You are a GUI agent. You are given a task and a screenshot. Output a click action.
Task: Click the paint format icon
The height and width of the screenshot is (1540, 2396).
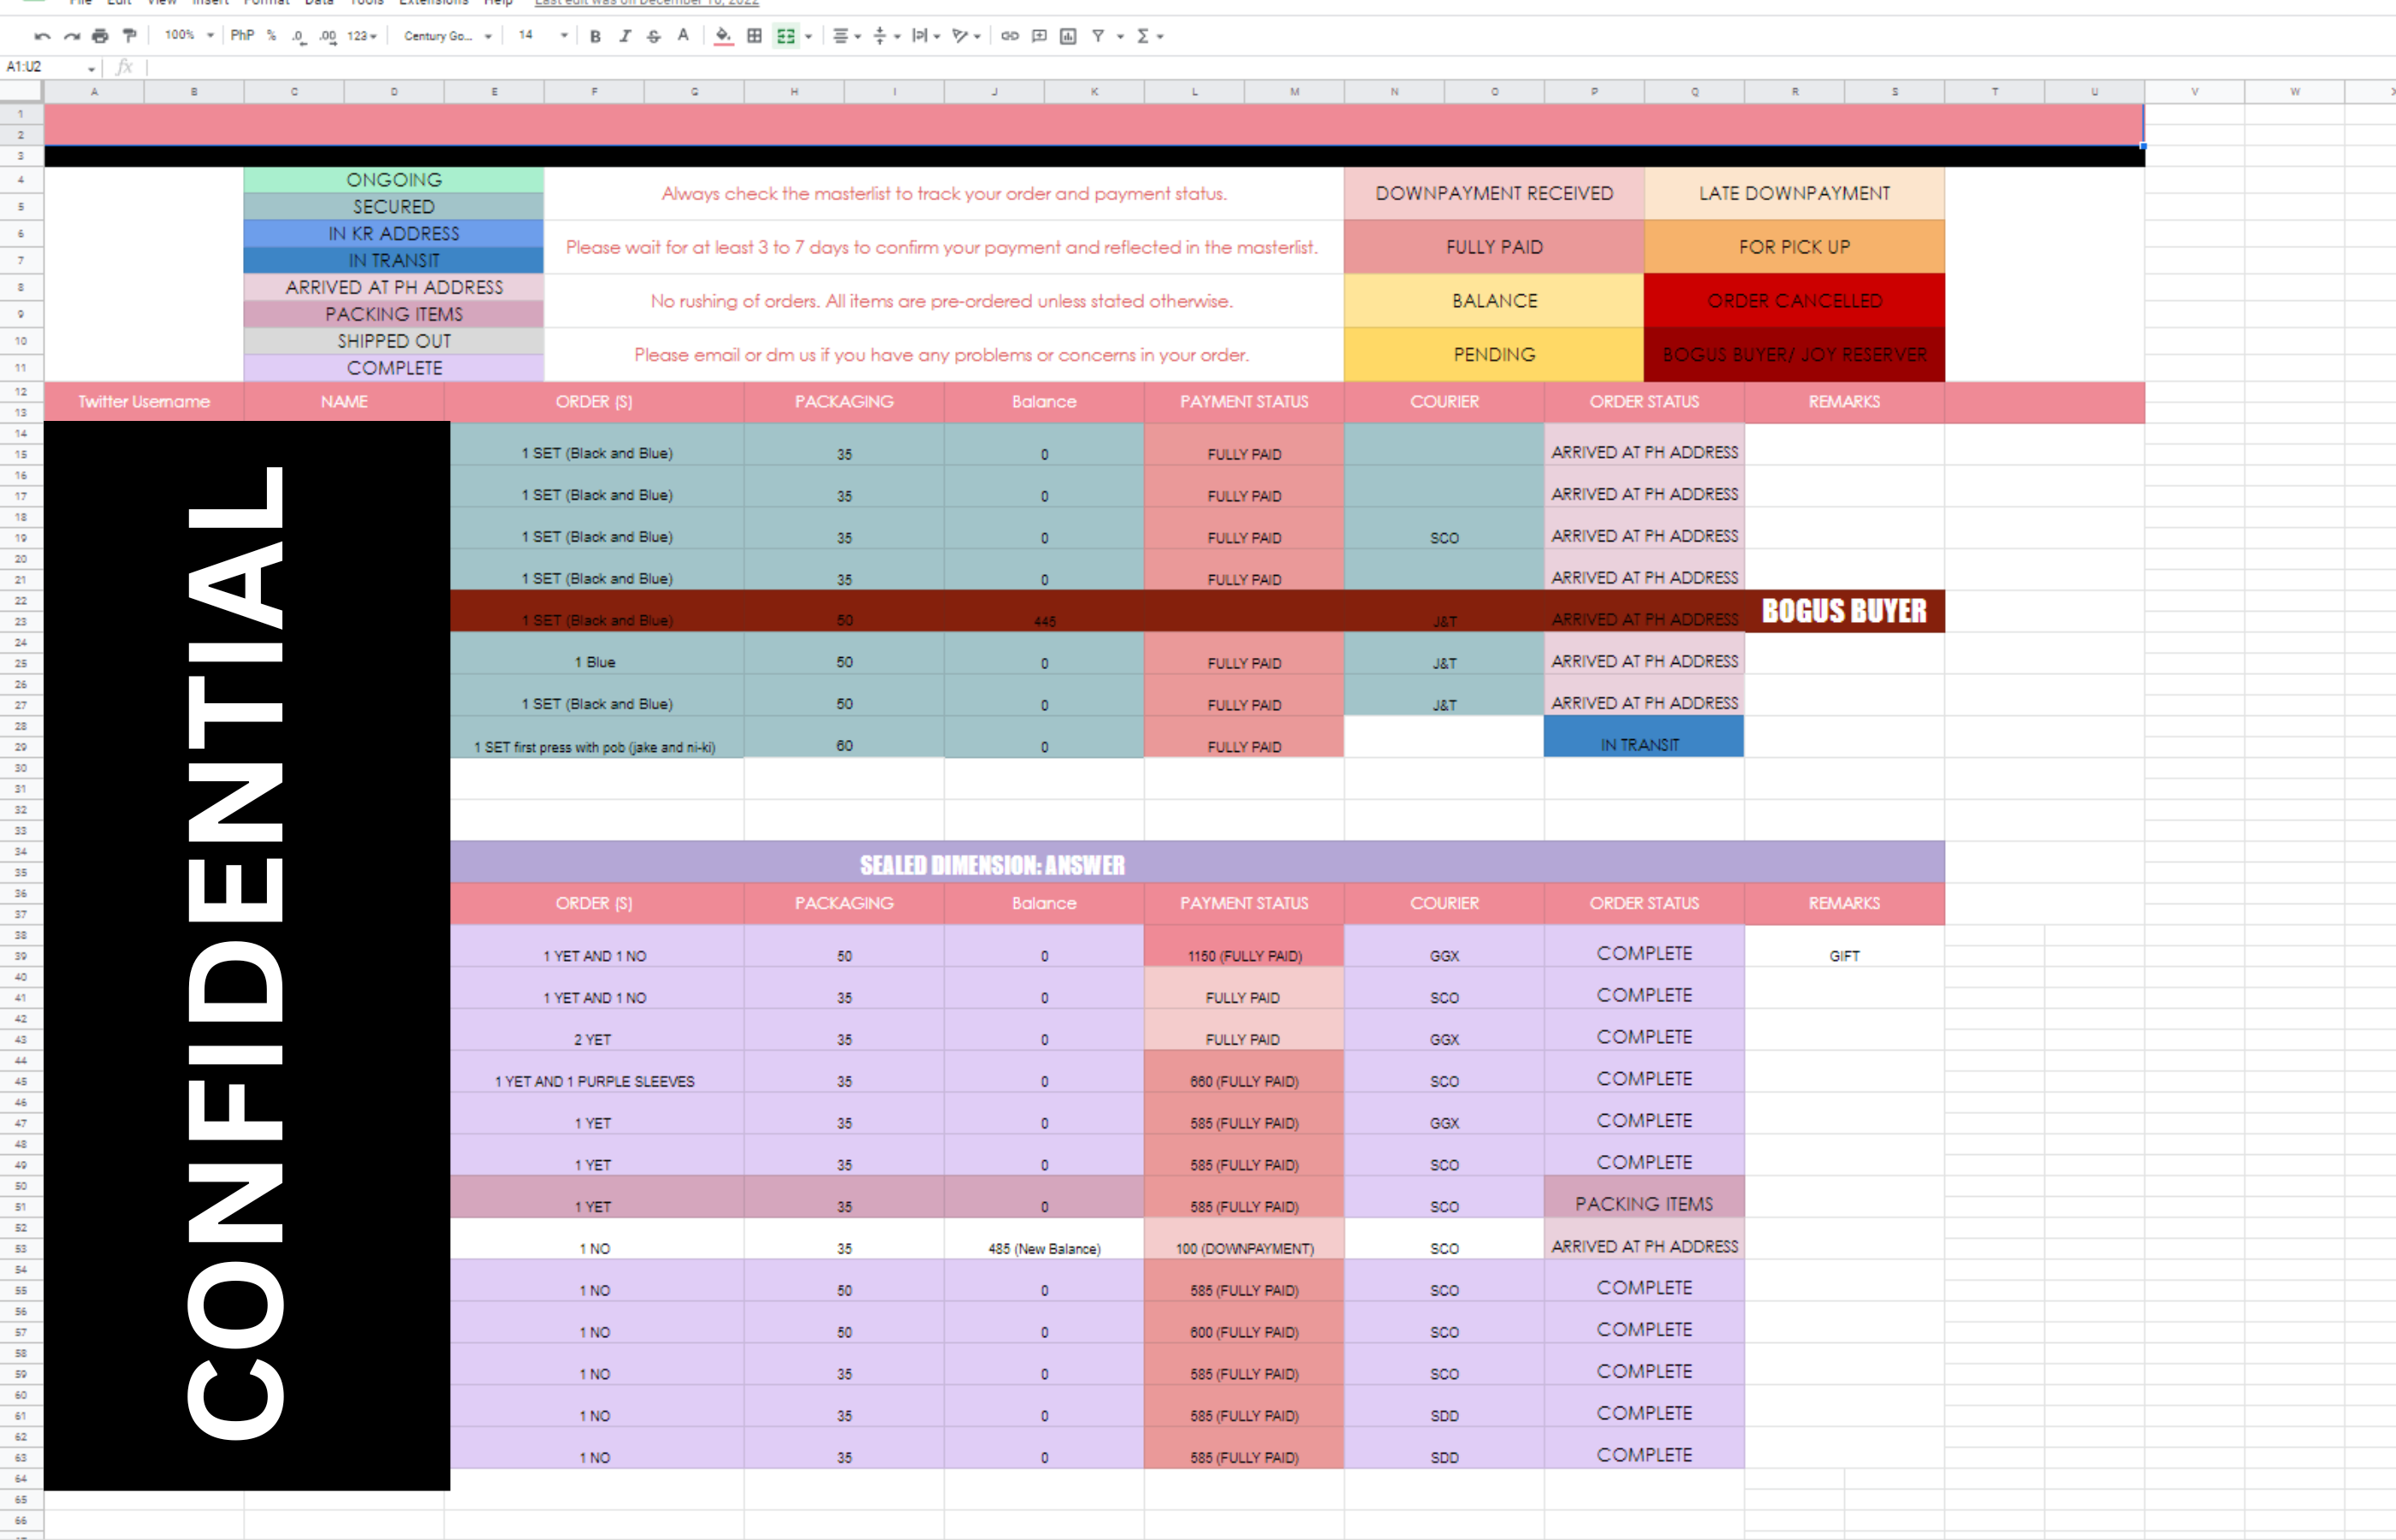(x=129, y=36)
